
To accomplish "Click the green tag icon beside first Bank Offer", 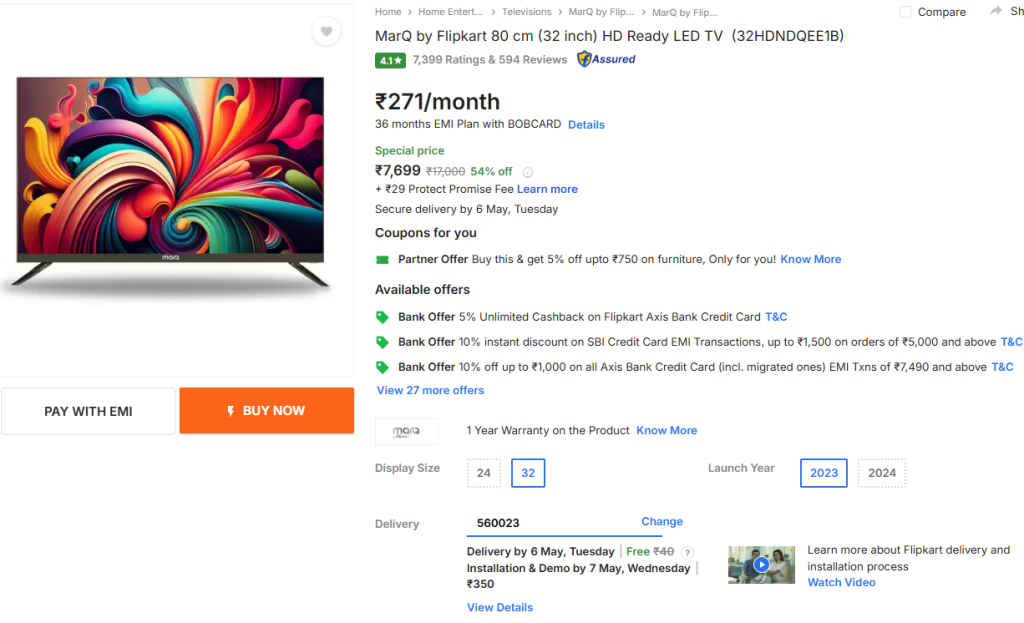I will tap(384, 316).
